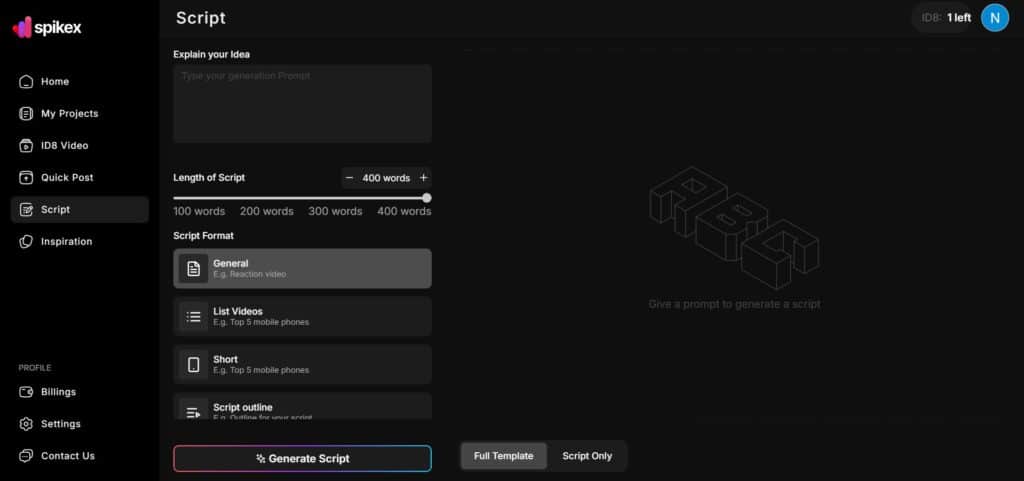Click the General format document icon
Viewport: 1024px width, 481px height.
point(193,268)
